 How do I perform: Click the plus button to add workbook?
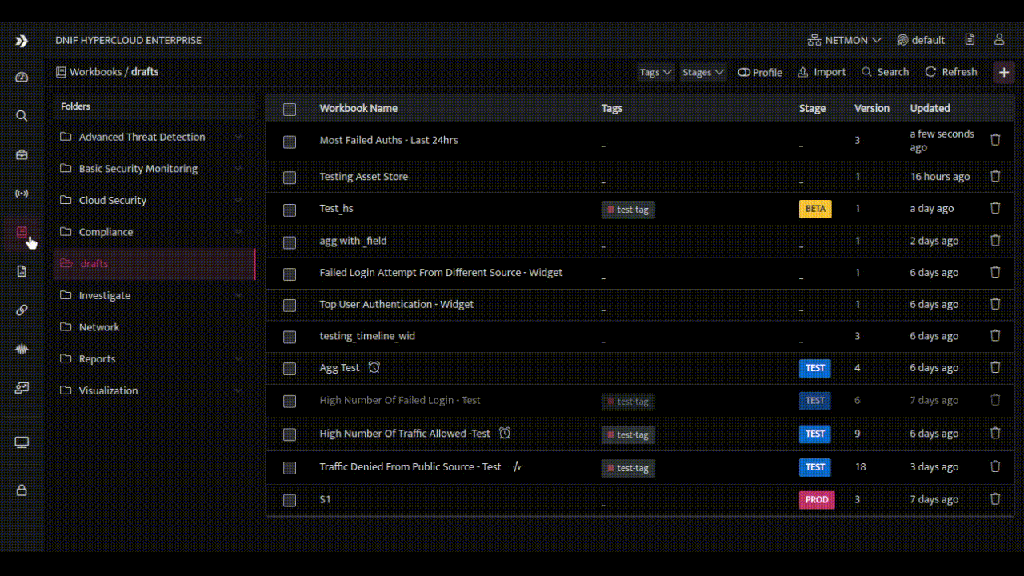pyautogui.click(x=1004, y=72)
